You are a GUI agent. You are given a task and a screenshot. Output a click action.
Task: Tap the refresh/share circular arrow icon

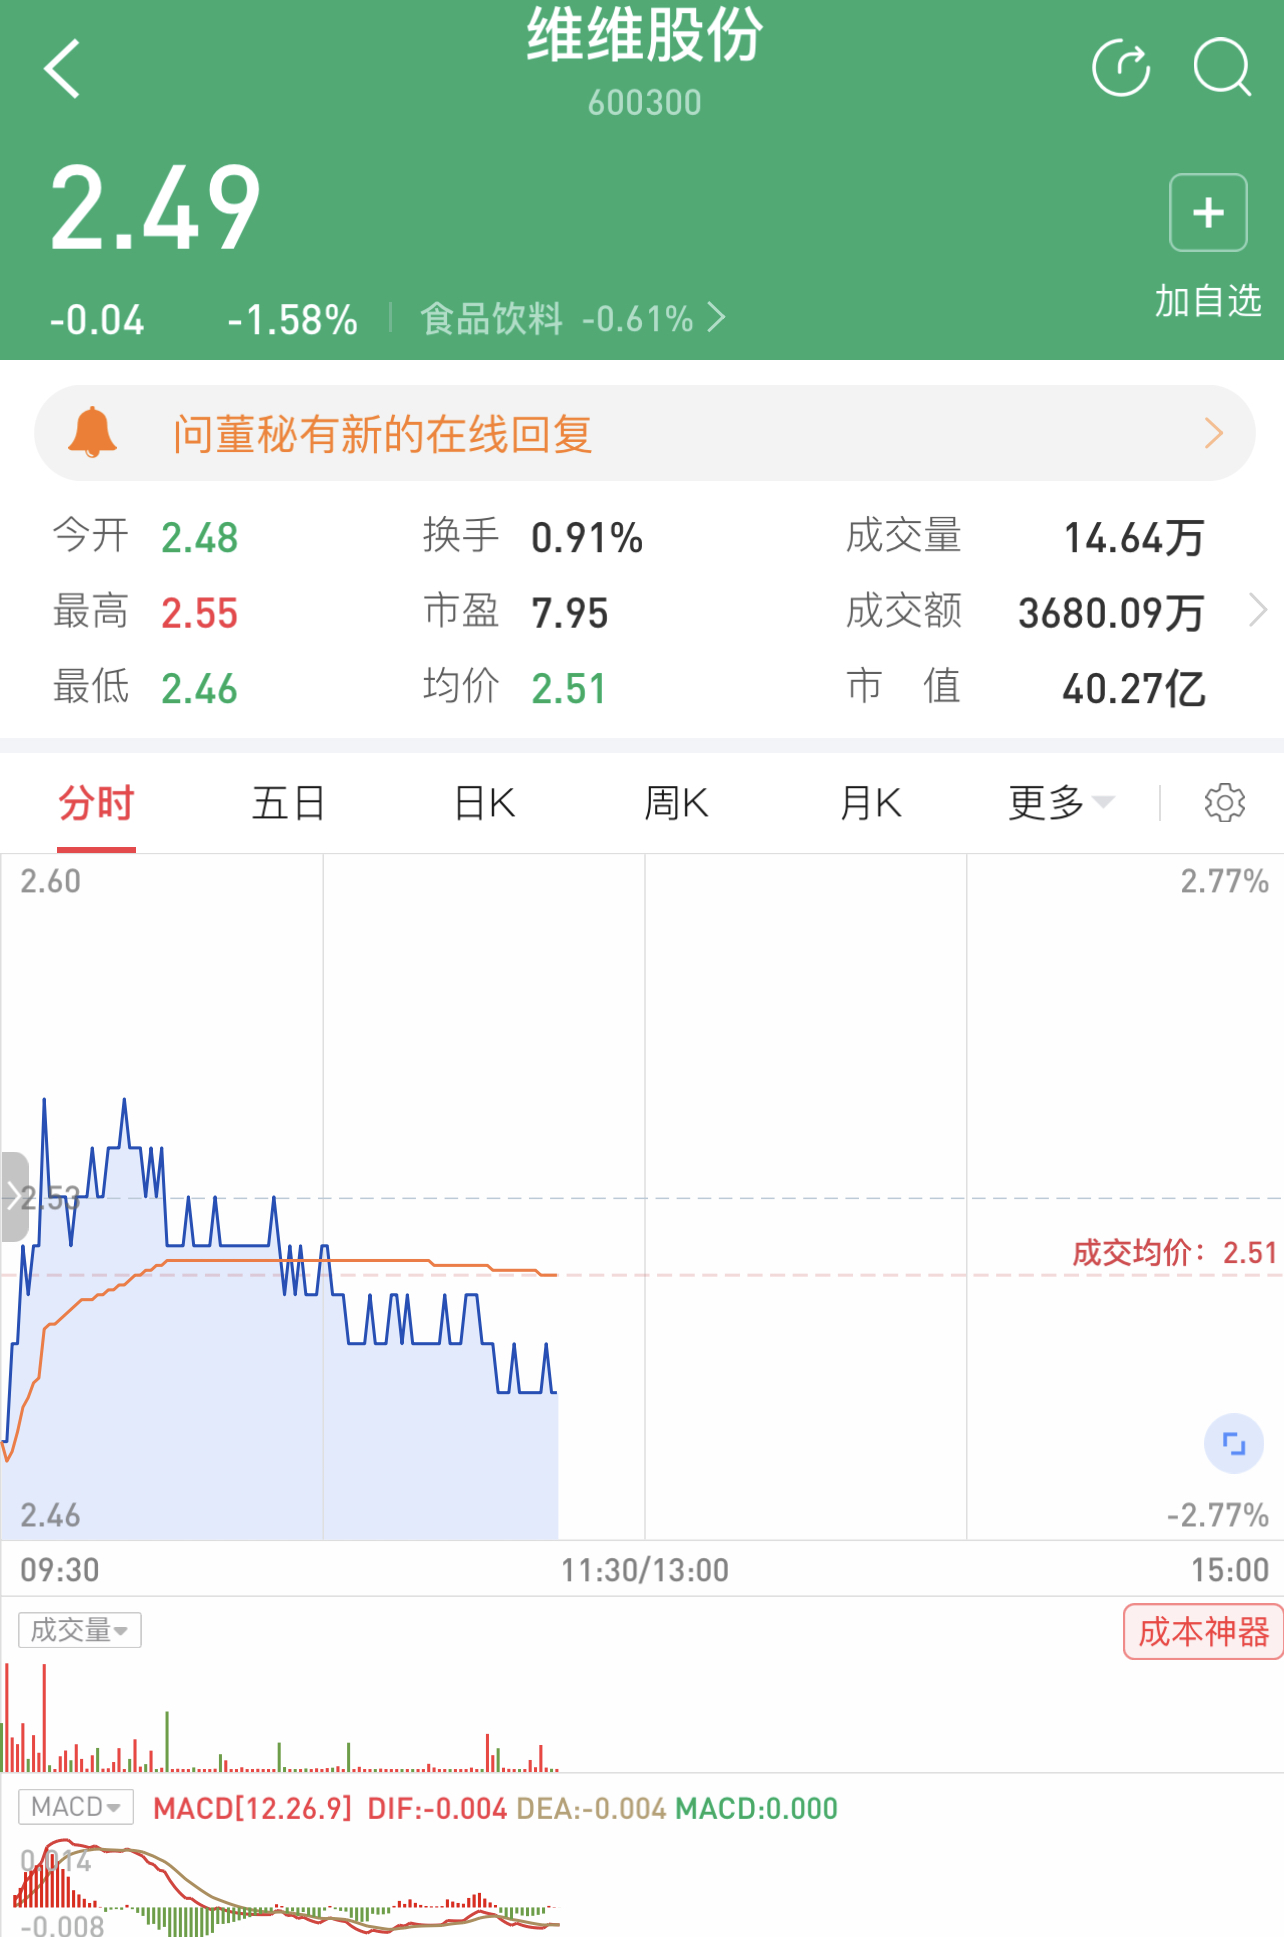[x=1120, y=69]
